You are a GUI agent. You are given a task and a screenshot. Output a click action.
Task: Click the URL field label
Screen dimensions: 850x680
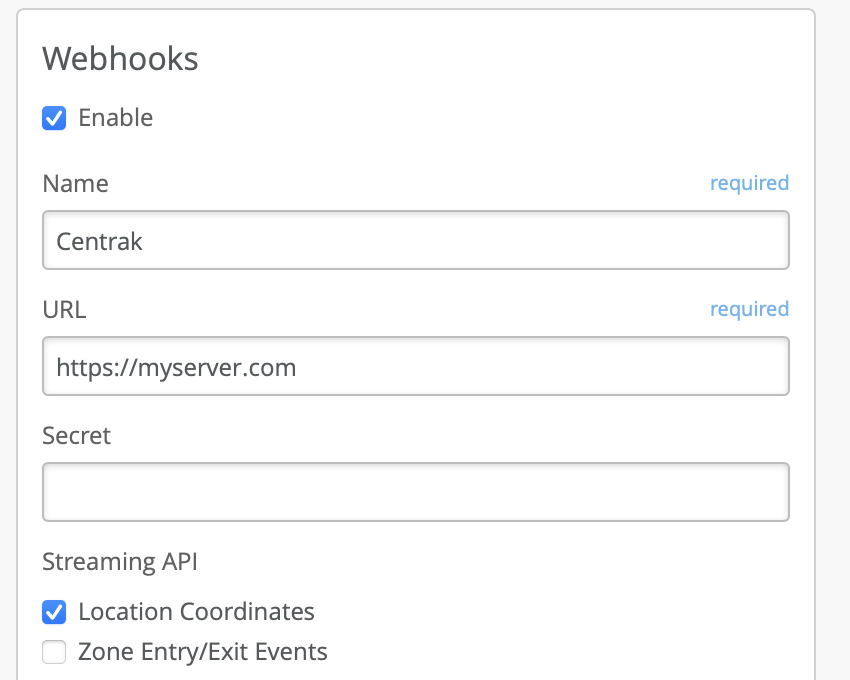tap(64, 310)
